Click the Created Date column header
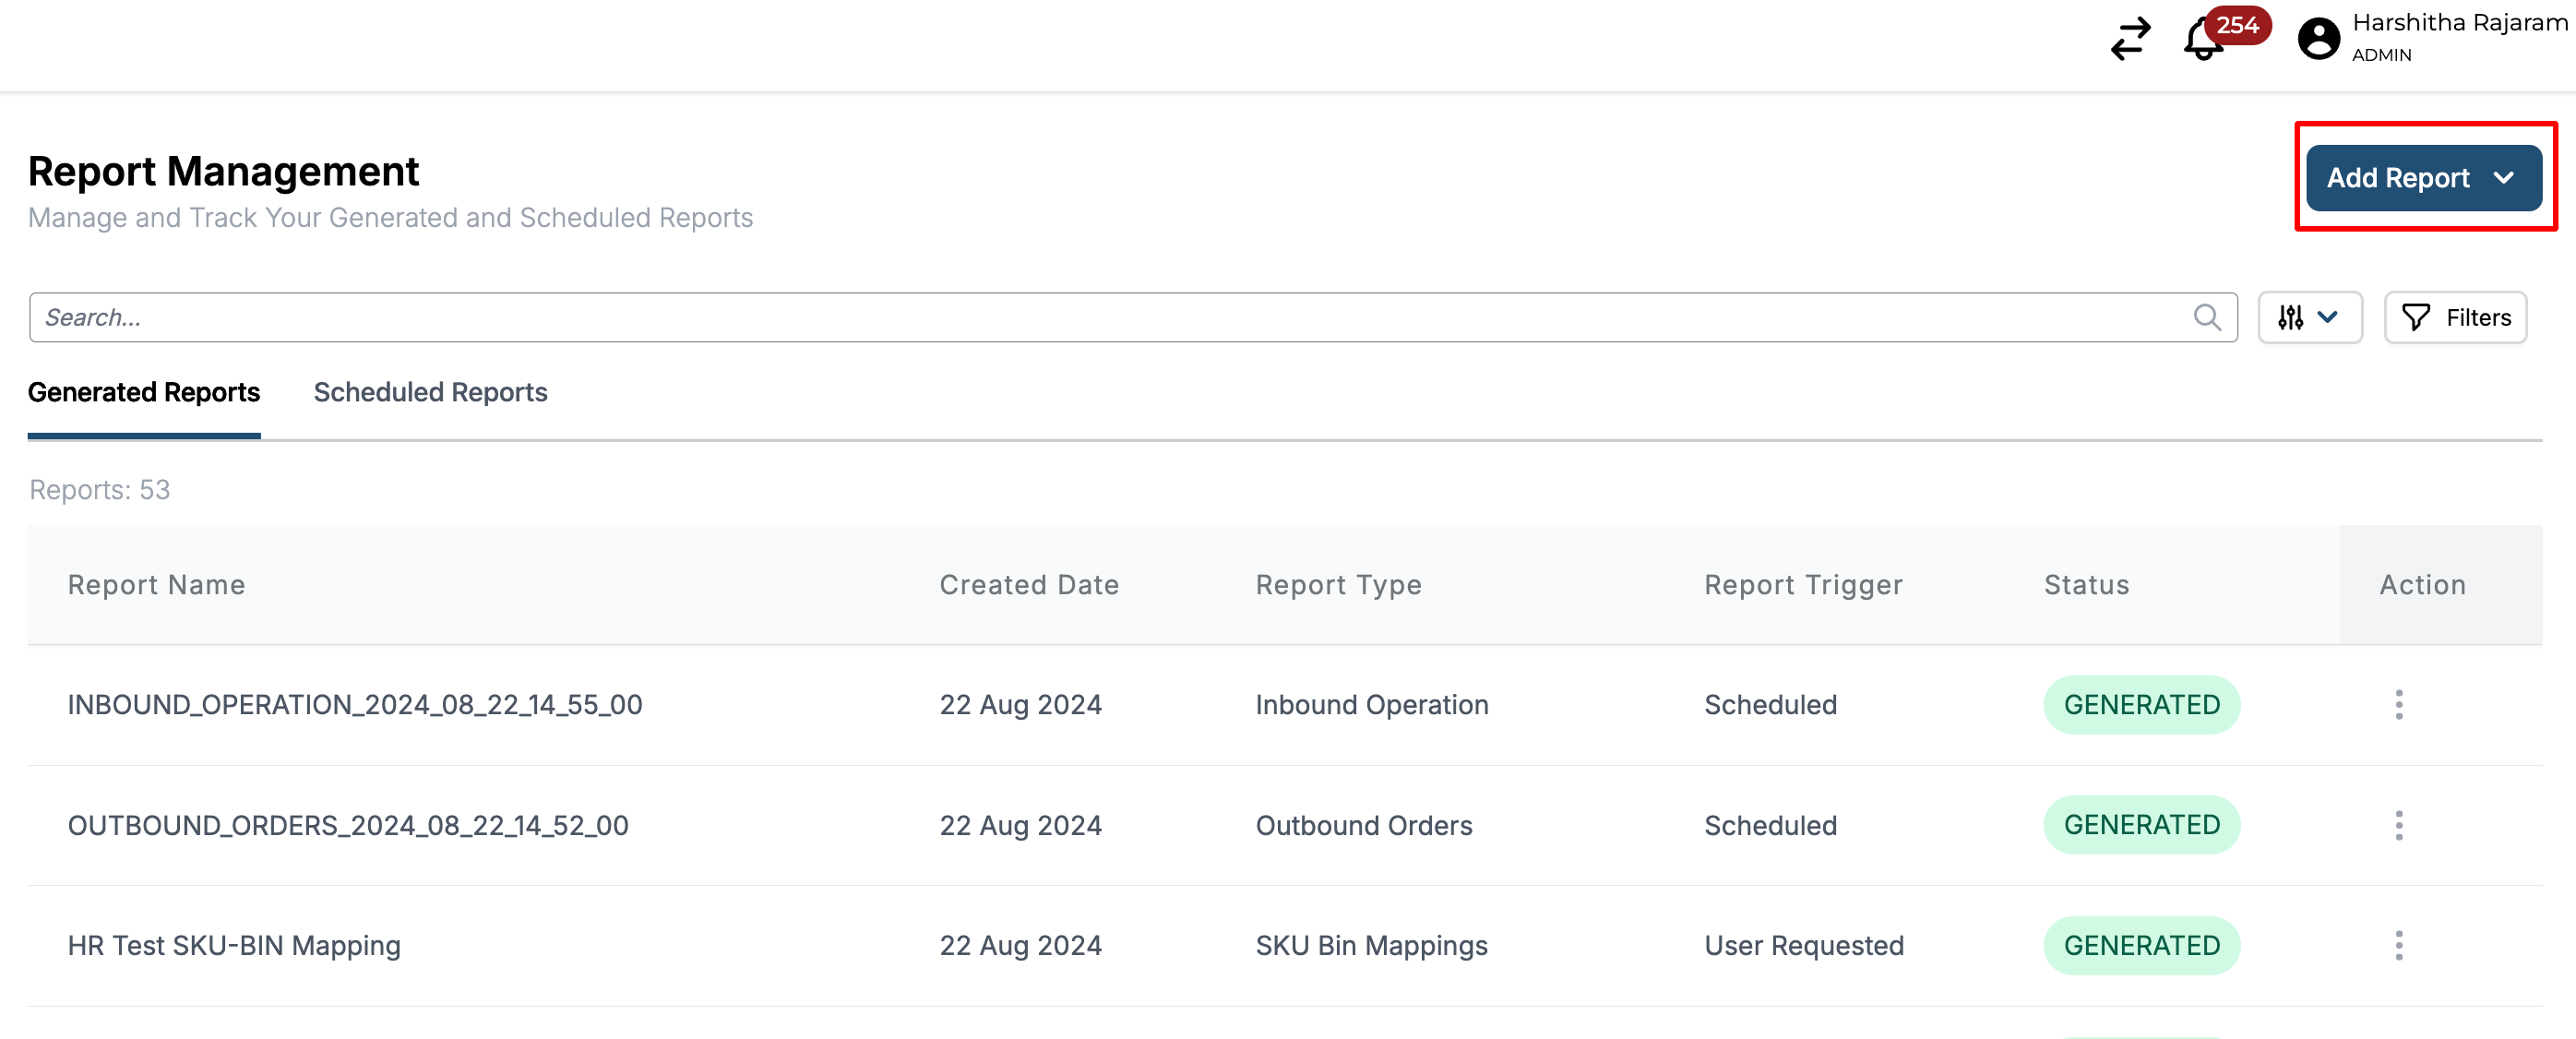This screenshot has width=2576, height=1039. click(x=1028, y=584)
